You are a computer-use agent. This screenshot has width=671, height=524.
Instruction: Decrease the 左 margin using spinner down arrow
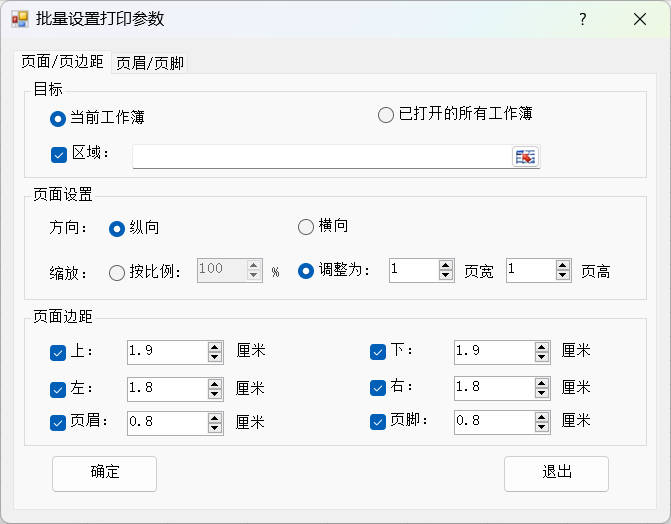click(x=215, y=393)
